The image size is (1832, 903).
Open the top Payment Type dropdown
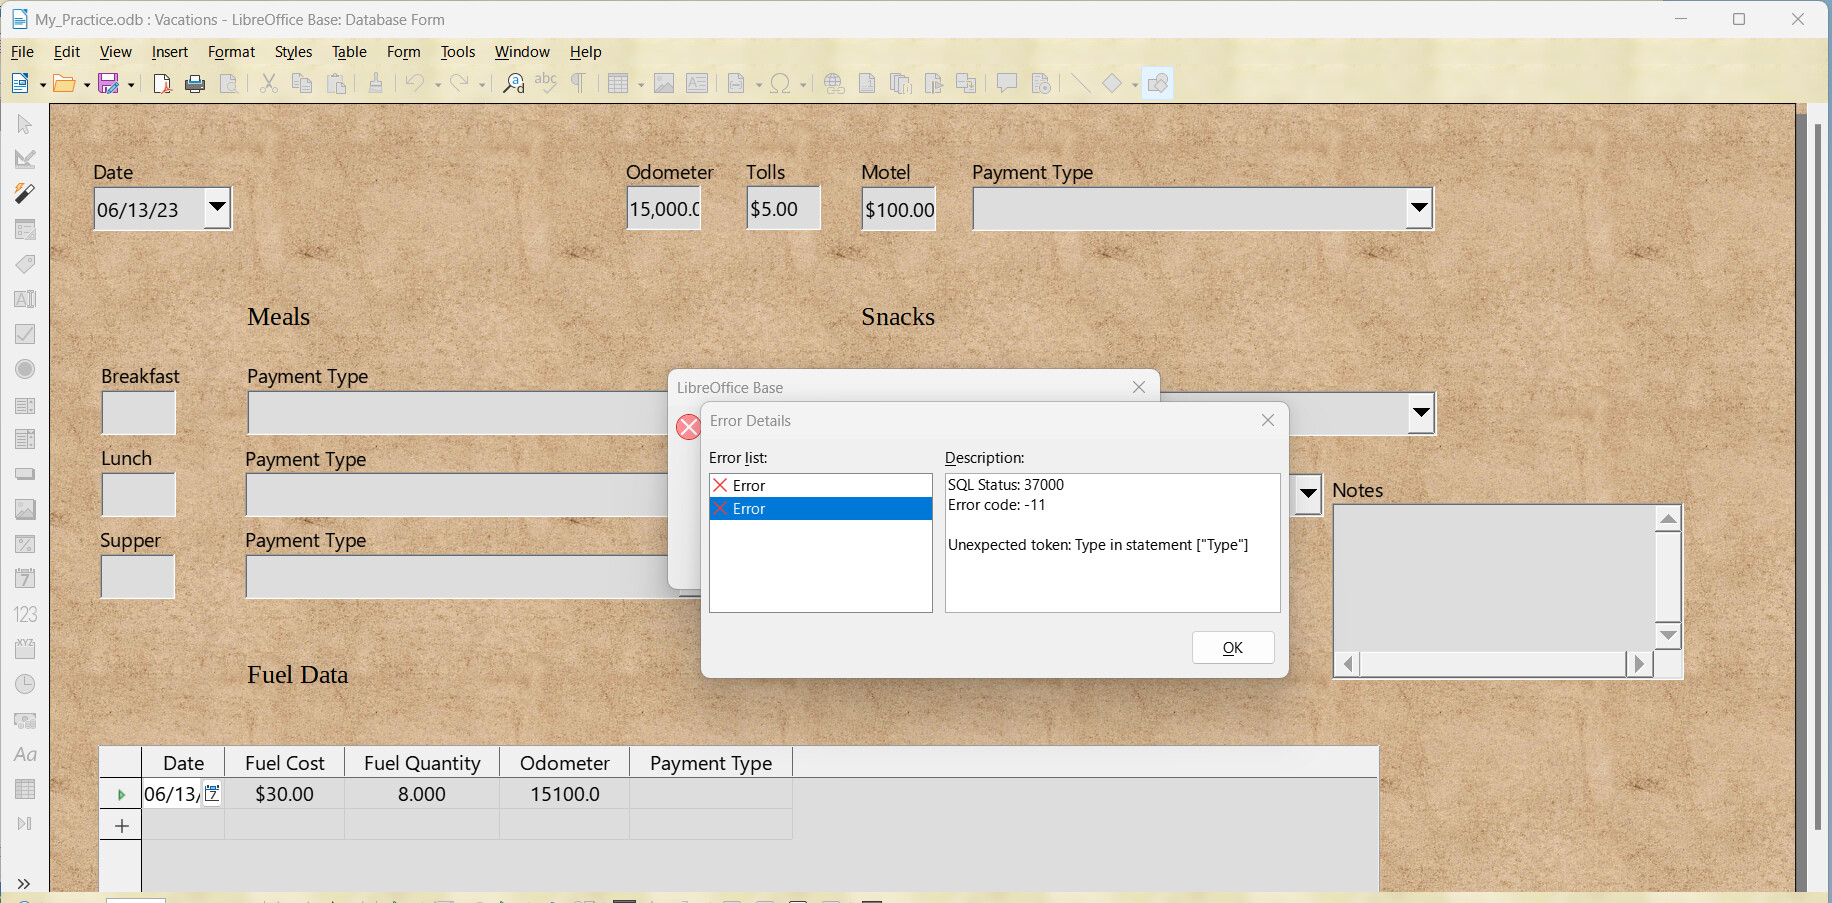click(1418, 209)
